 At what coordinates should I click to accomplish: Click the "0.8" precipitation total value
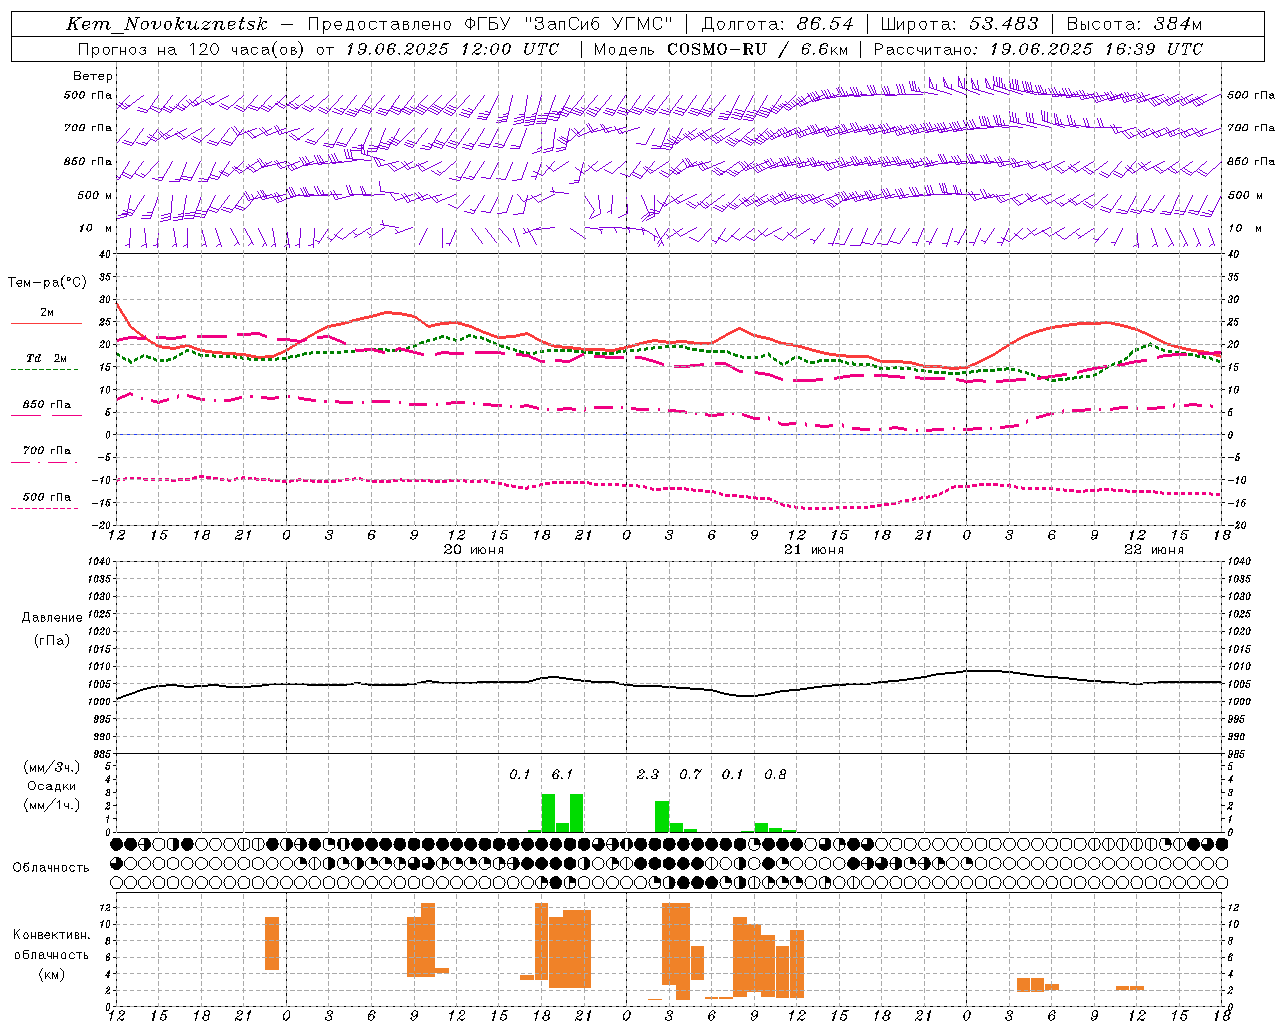pos(775,775)
